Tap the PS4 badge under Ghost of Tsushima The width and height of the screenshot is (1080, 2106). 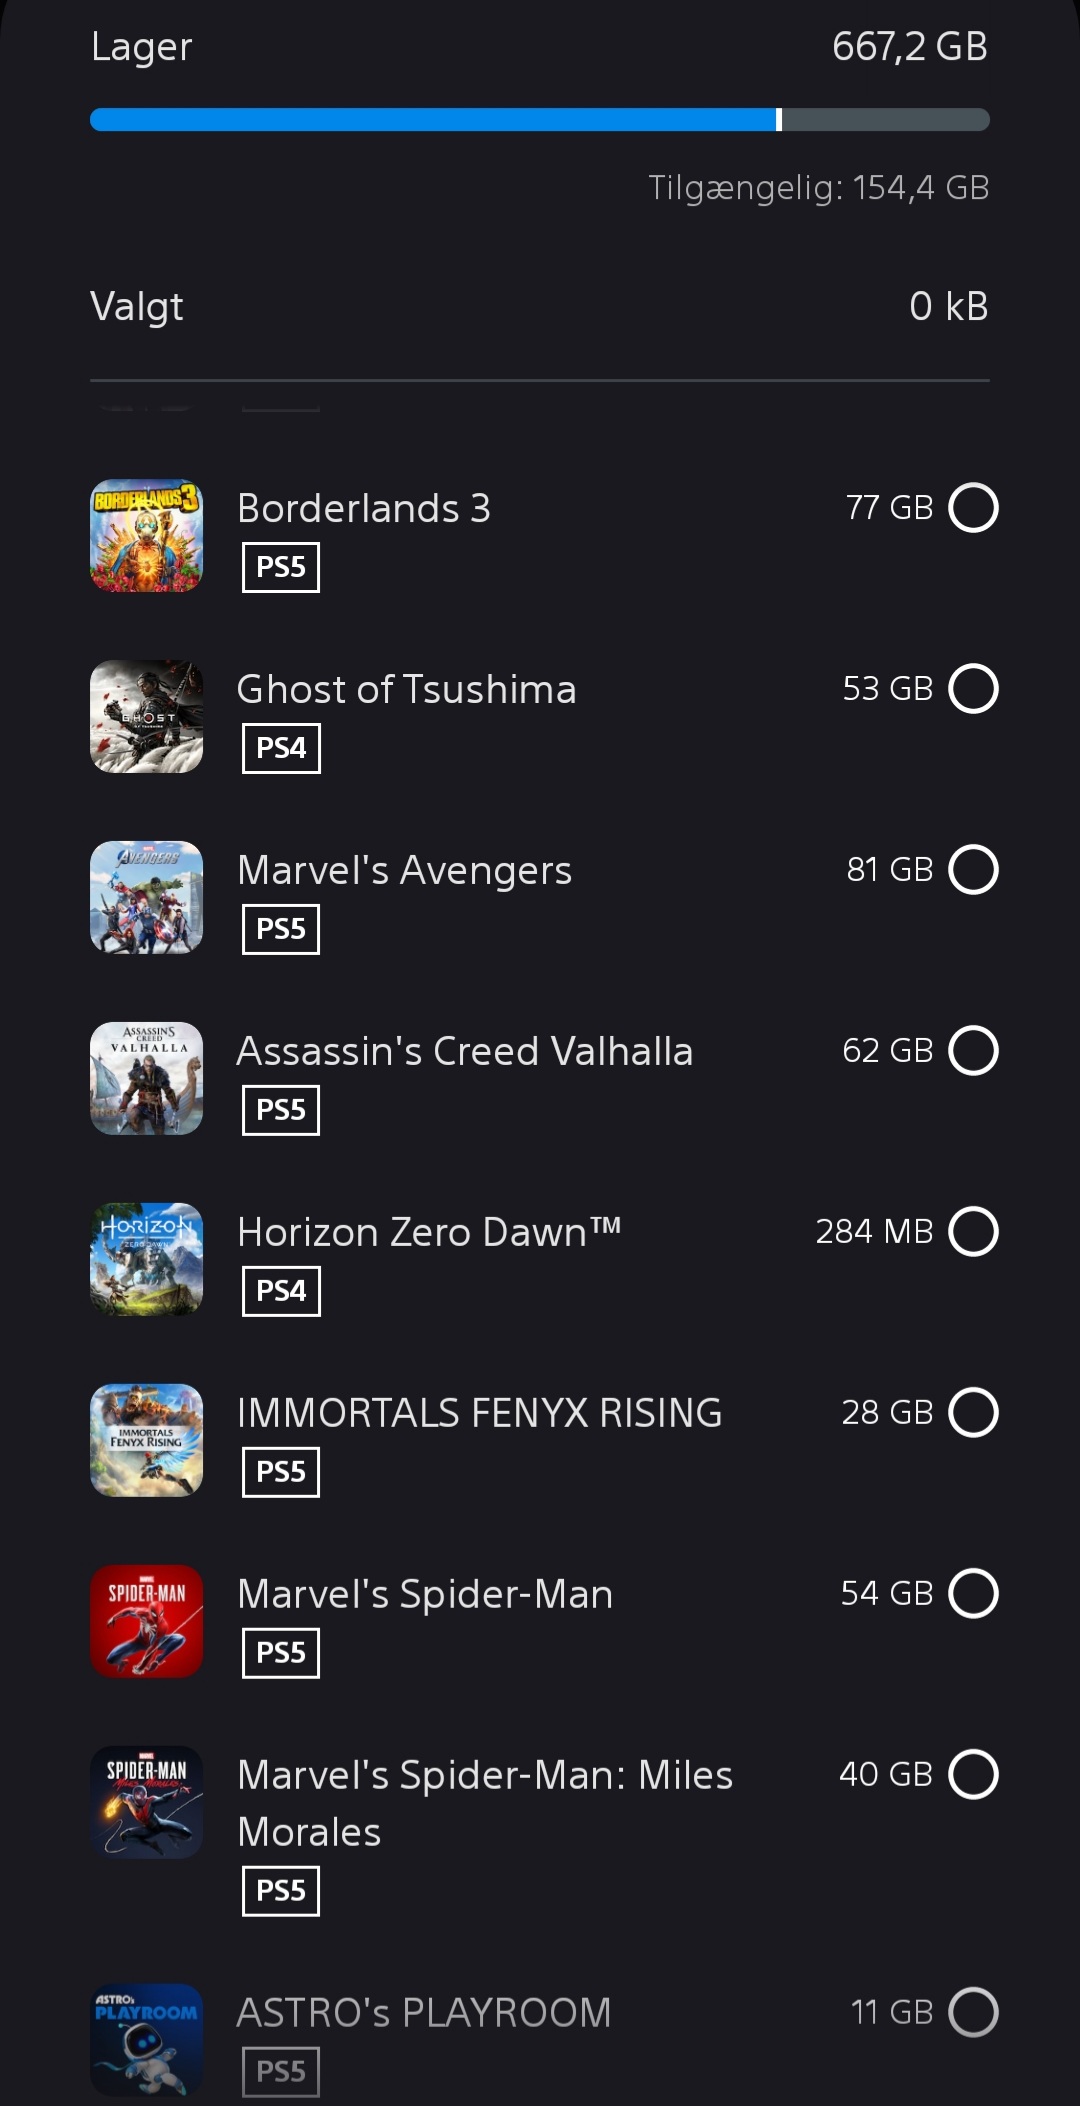pos(281,748)
